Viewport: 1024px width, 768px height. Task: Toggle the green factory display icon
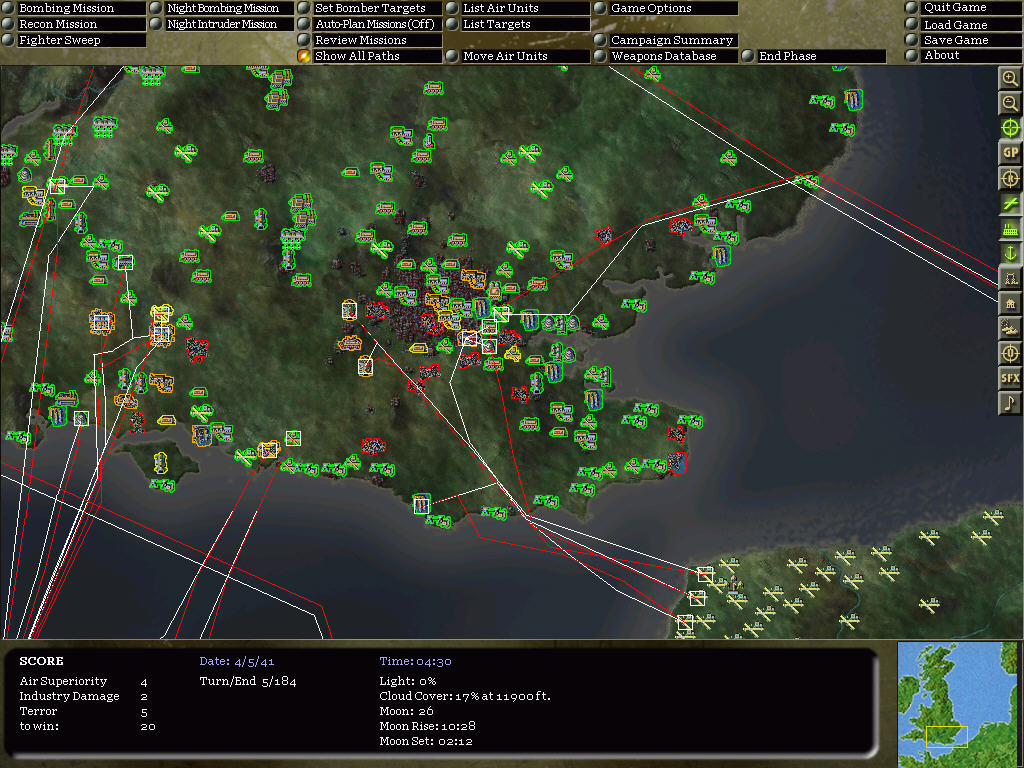pyautogui.click(x=1010, y=229)
